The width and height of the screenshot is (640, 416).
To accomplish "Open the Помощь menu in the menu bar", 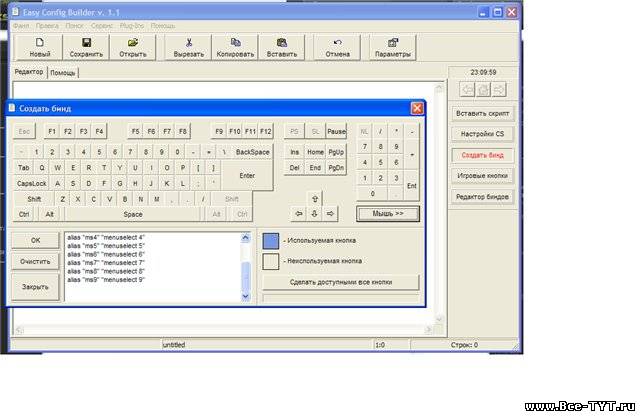I will pyautogui.click(x=163, y=26).
